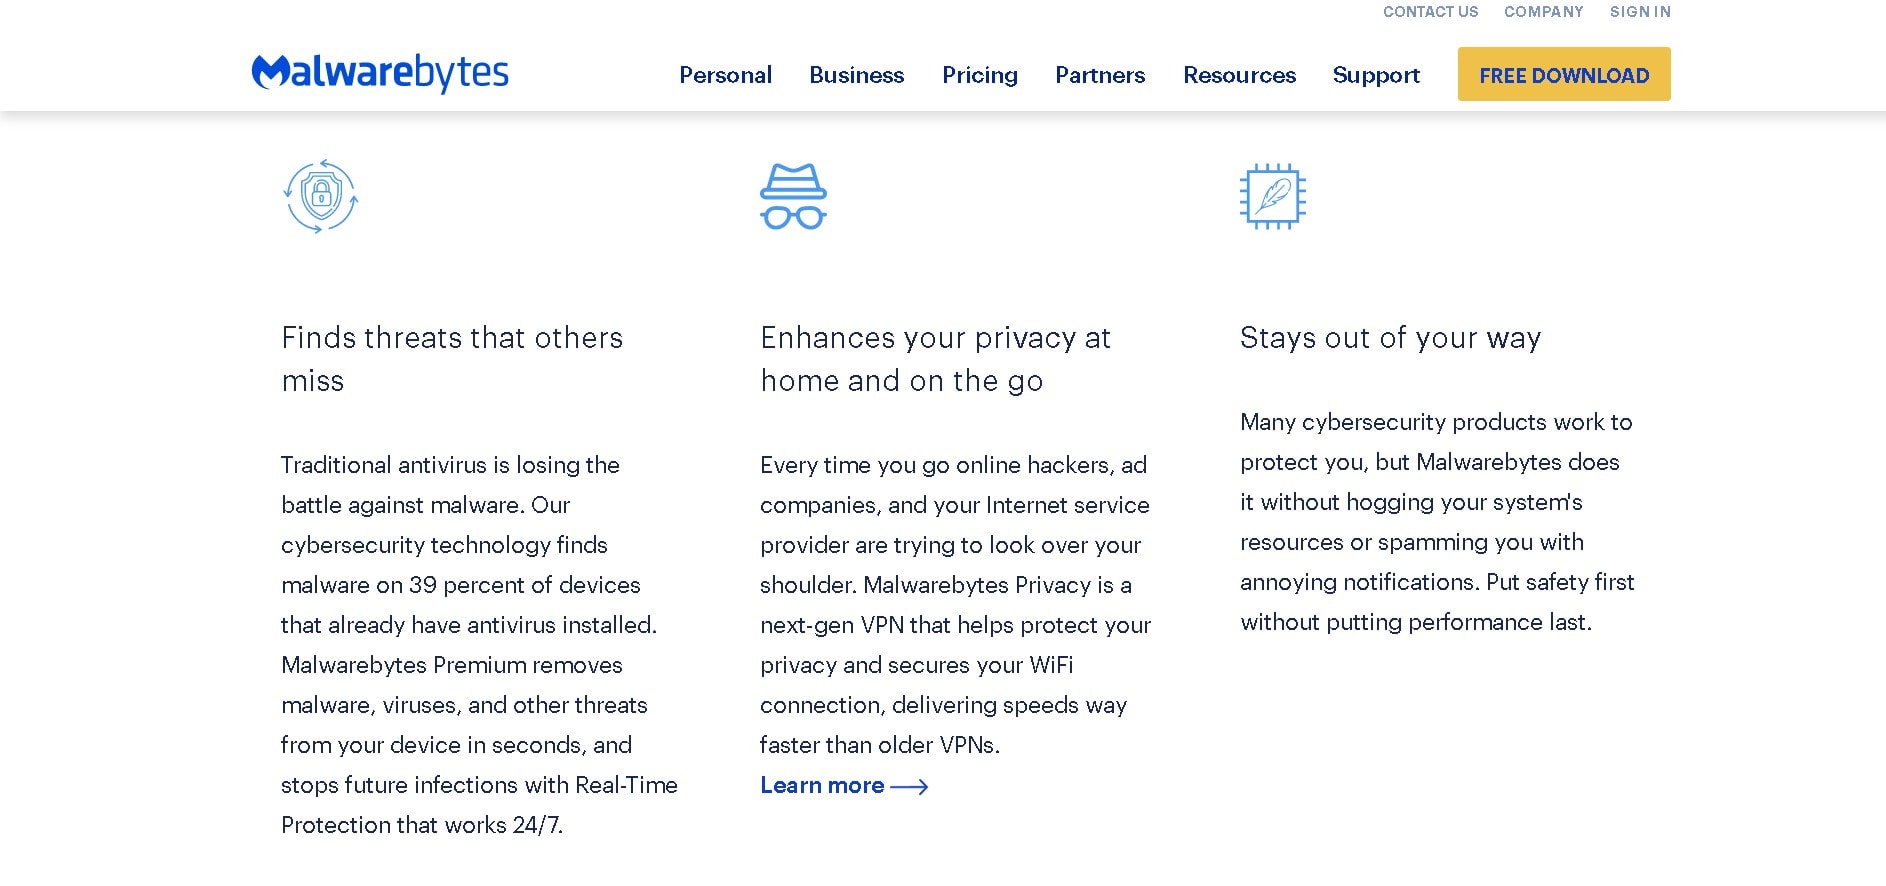This screenshot has width=1886, height=886.
Task: Open the Contact Us link
Action: 1430,12
